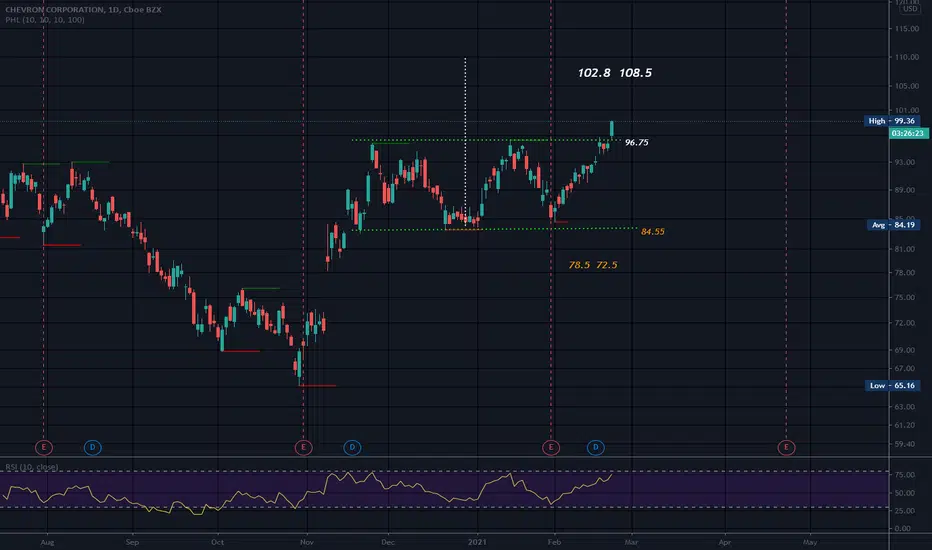The width and height of the screenshot is (932, 550).
Task: Click the High 99.36 price label
Action: [892, 121]
